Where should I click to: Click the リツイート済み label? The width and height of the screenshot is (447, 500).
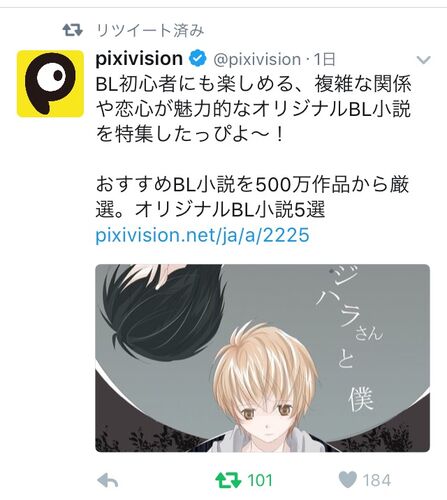pyautogui.click(x=150, y=31)
